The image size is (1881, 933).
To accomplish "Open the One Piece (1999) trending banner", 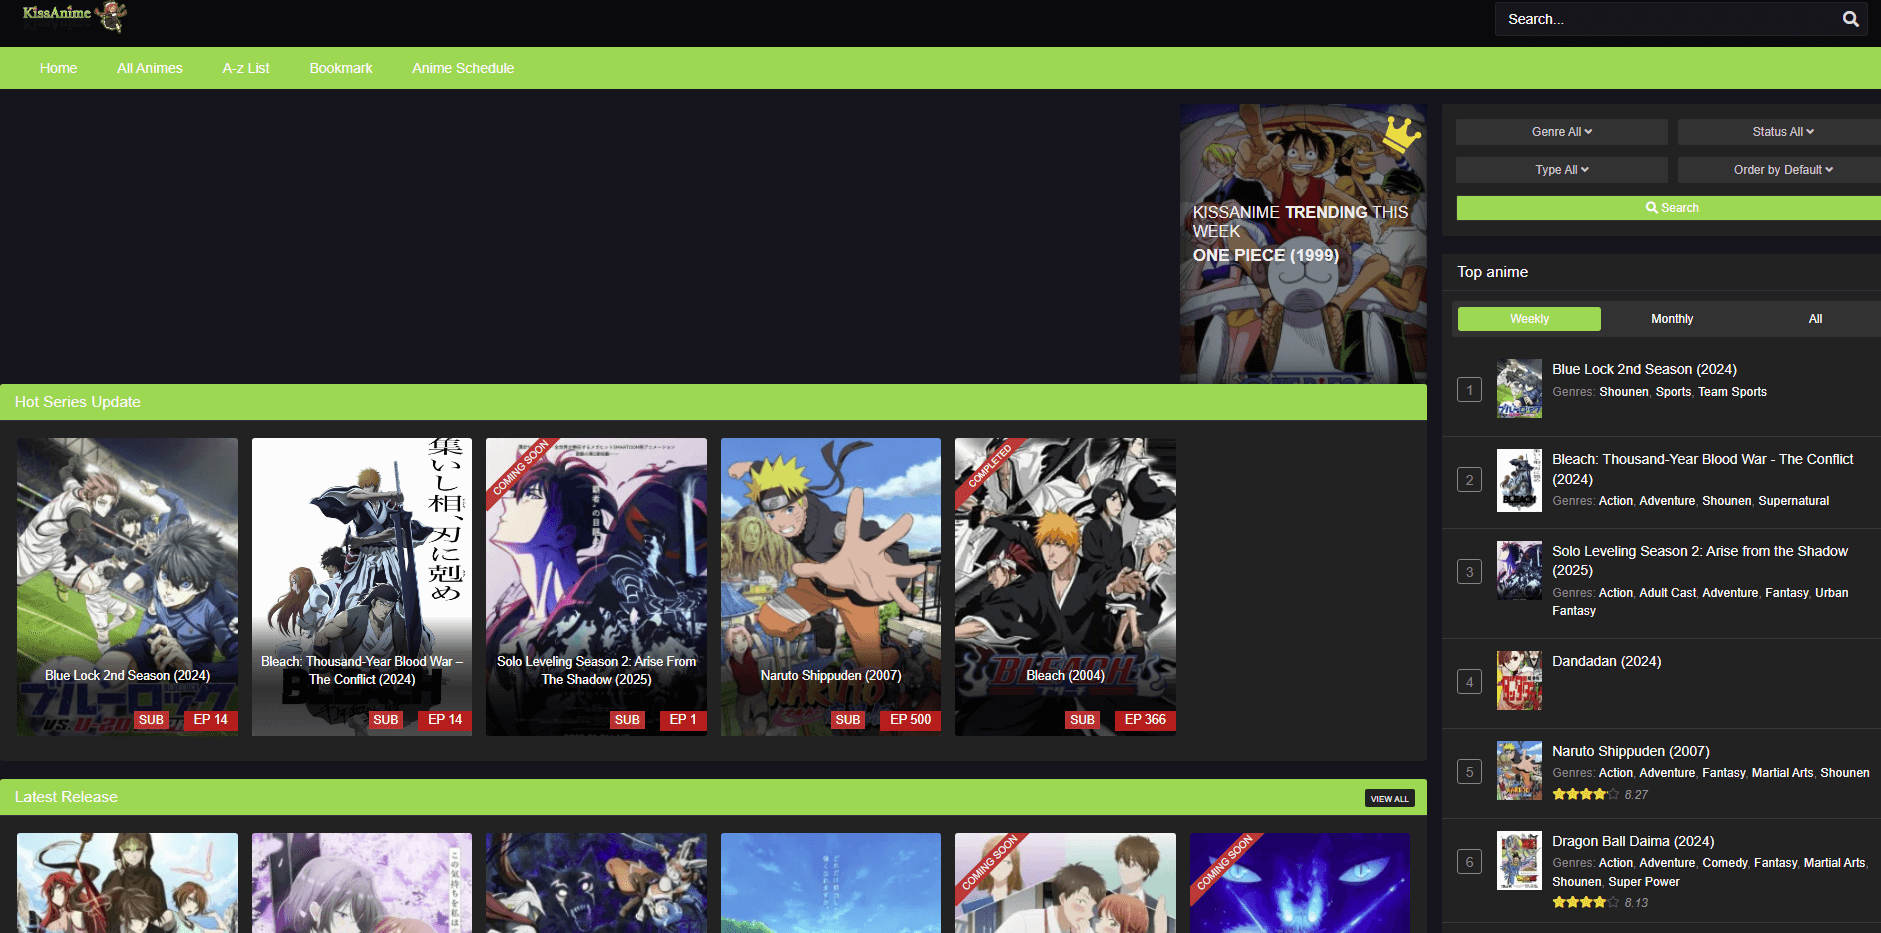I will 1303,244.
